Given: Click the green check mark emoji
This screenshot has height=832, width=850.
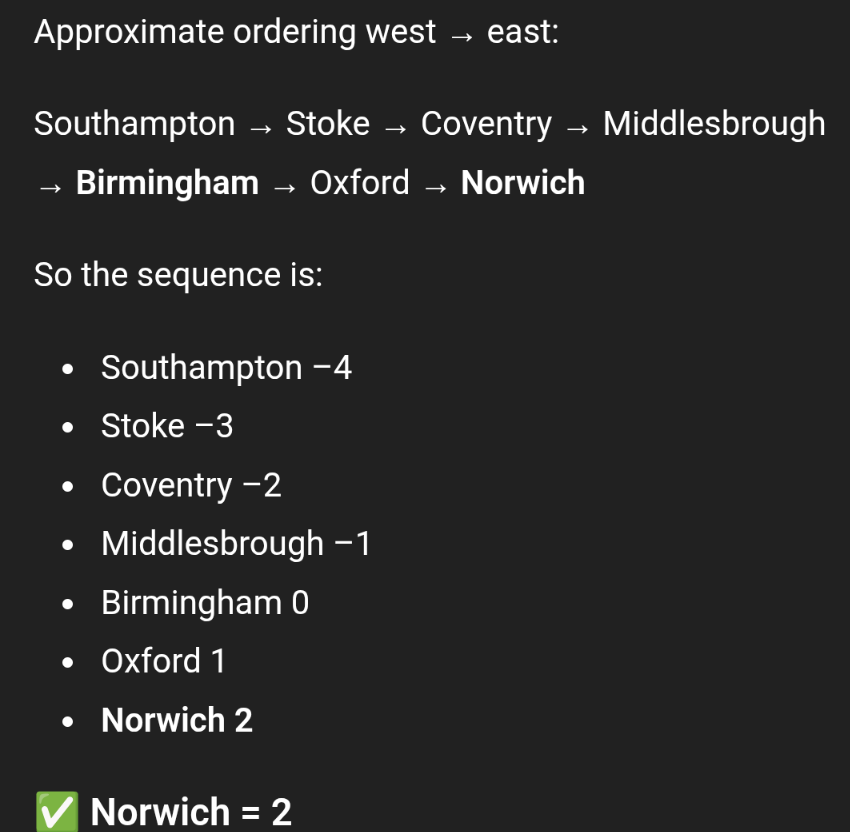Looking at the screenshot, I should pyautogui.click(x=56, y=811).
